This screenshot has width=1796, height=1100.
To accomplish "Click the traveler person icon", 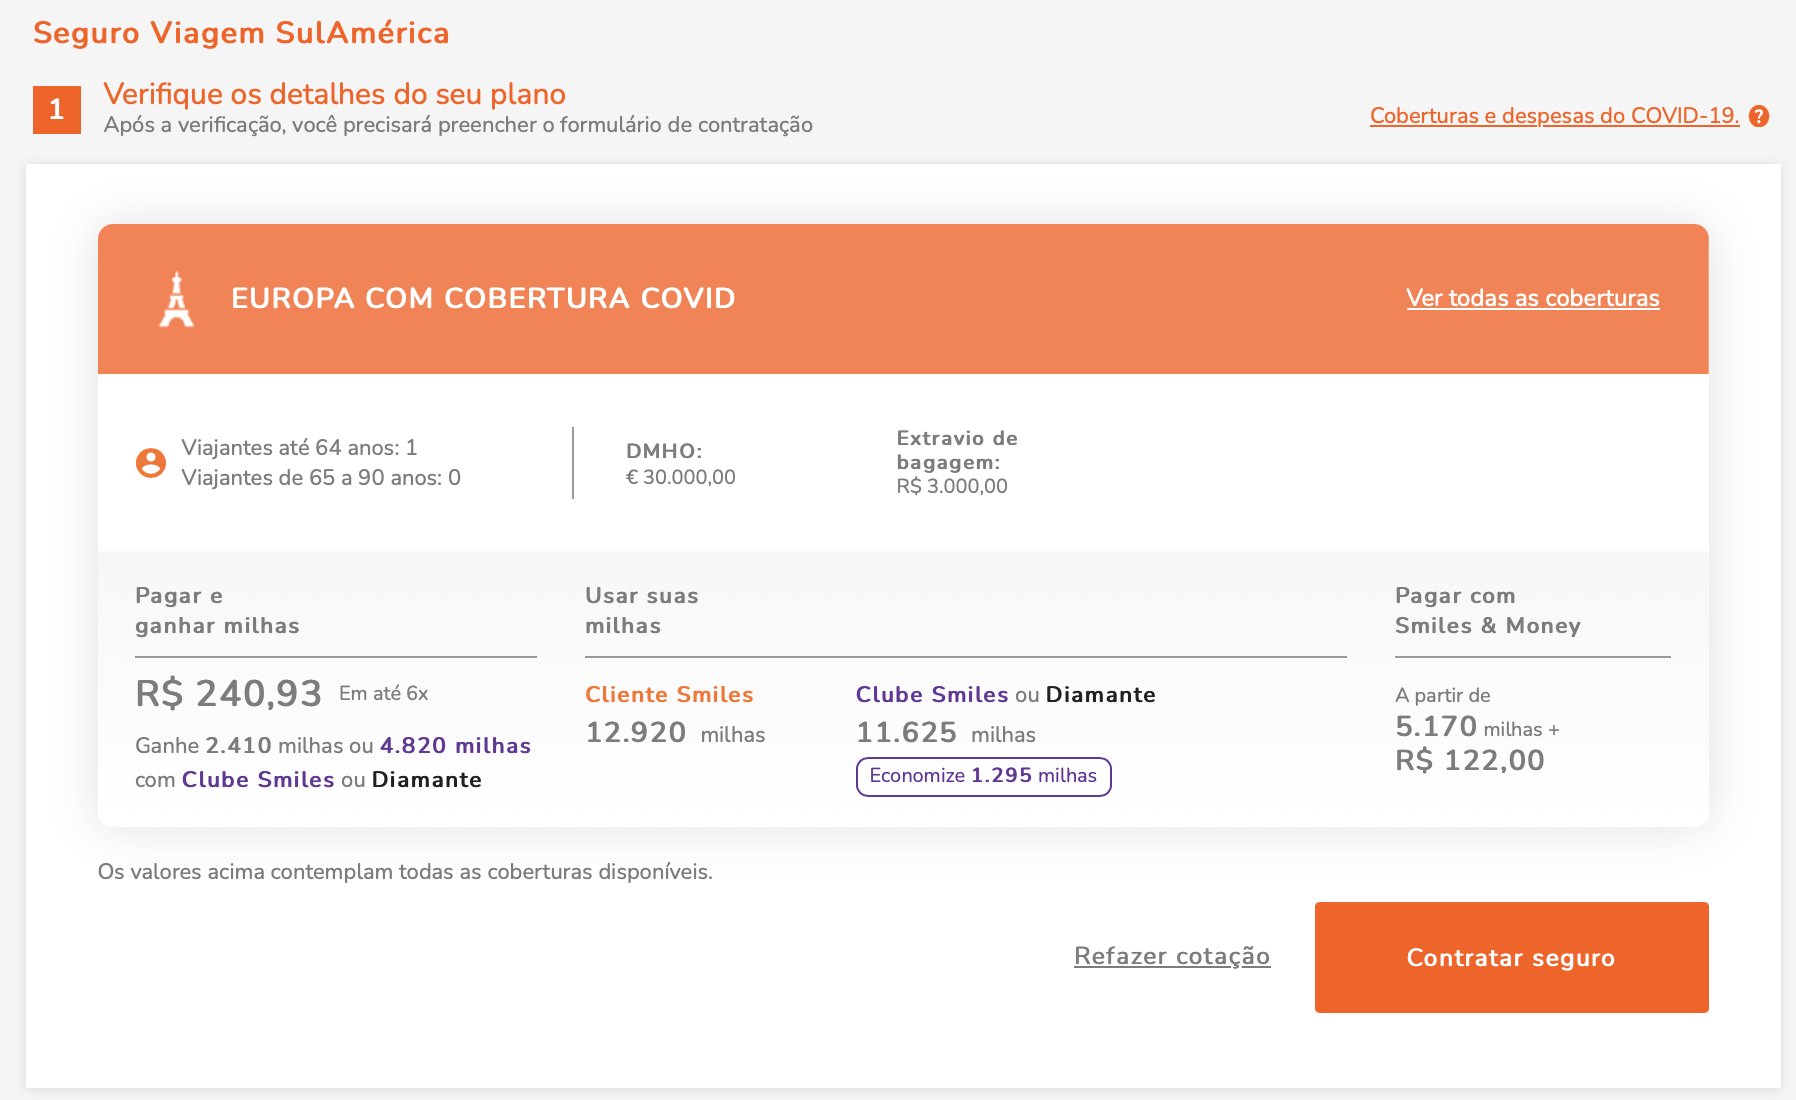I will 151,463.
